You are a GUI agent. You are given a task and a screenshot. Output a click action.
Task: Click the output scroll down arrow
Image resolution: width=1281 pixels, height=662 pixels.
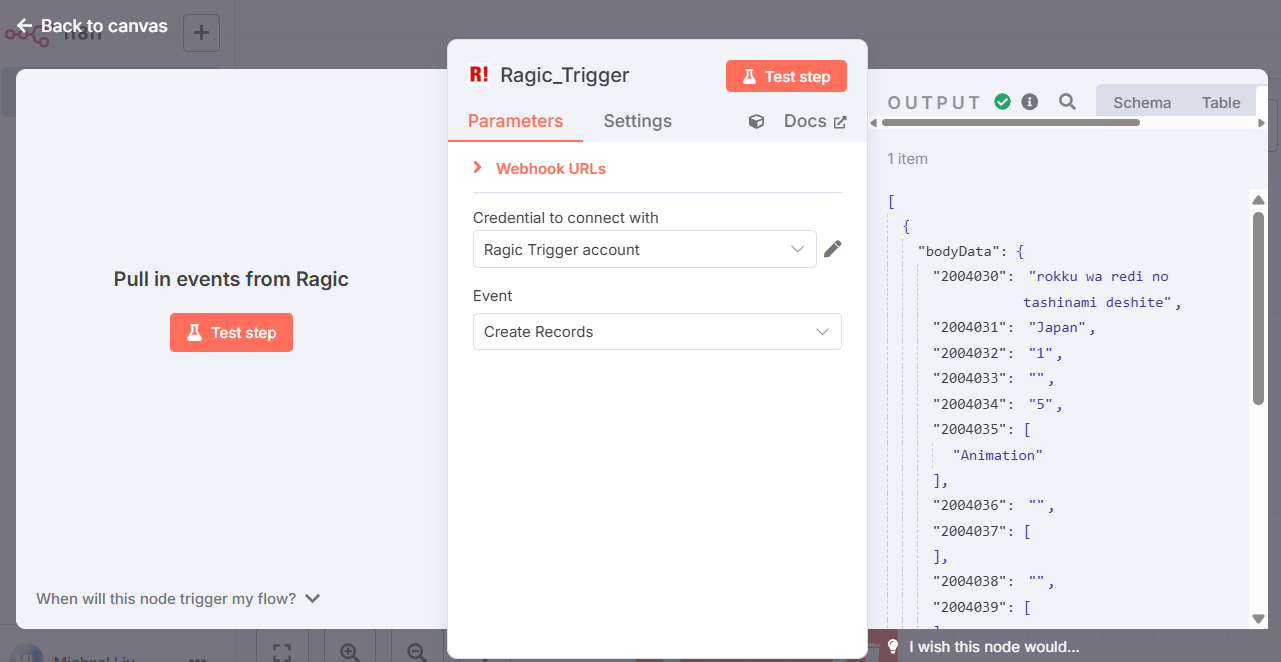tap(1258, 620)
